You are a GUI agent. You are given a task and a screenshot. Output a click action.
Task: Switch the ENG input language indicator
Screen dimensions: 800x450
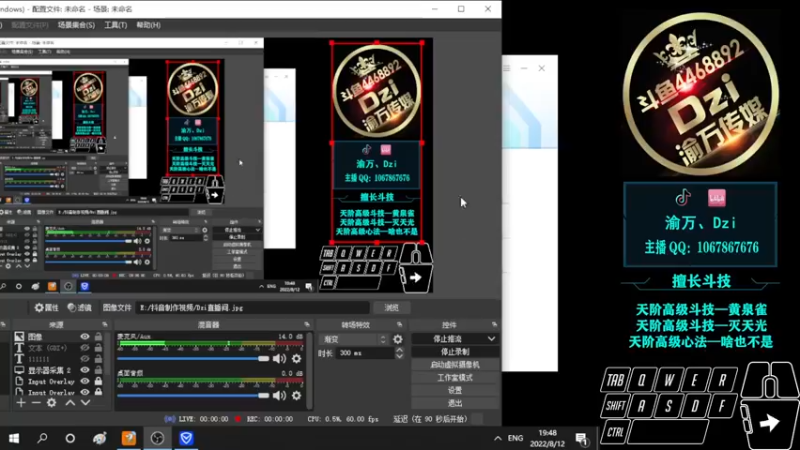[x=515, y=438]
